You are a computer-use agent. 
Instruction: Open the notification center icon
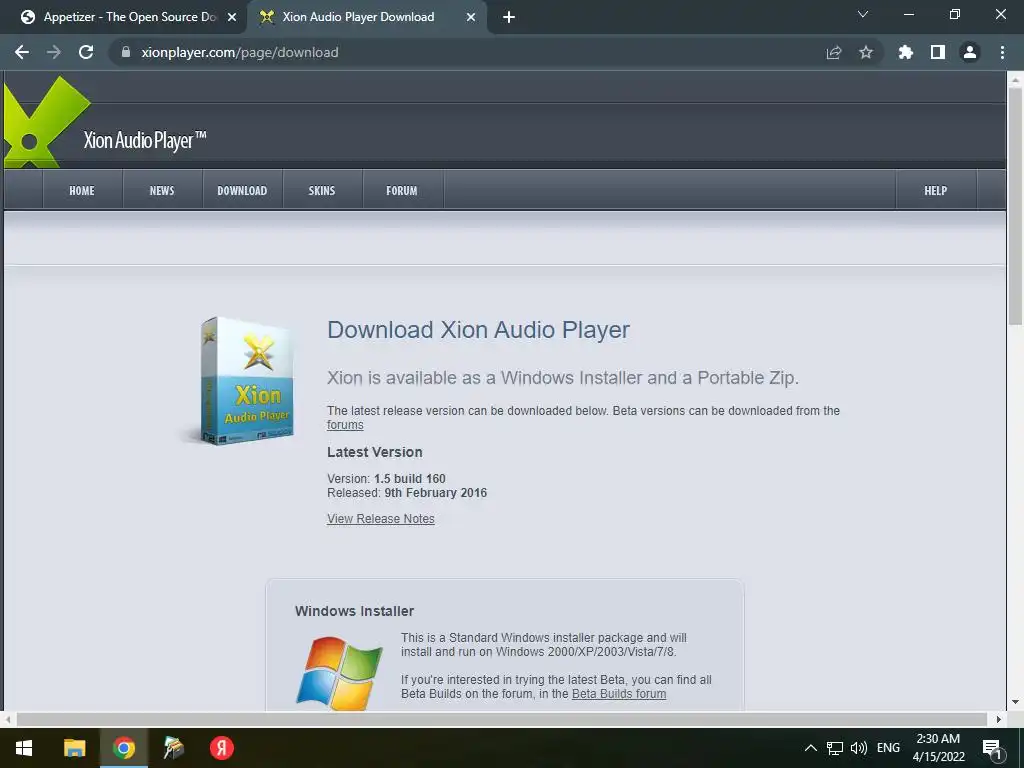point(992,748)
